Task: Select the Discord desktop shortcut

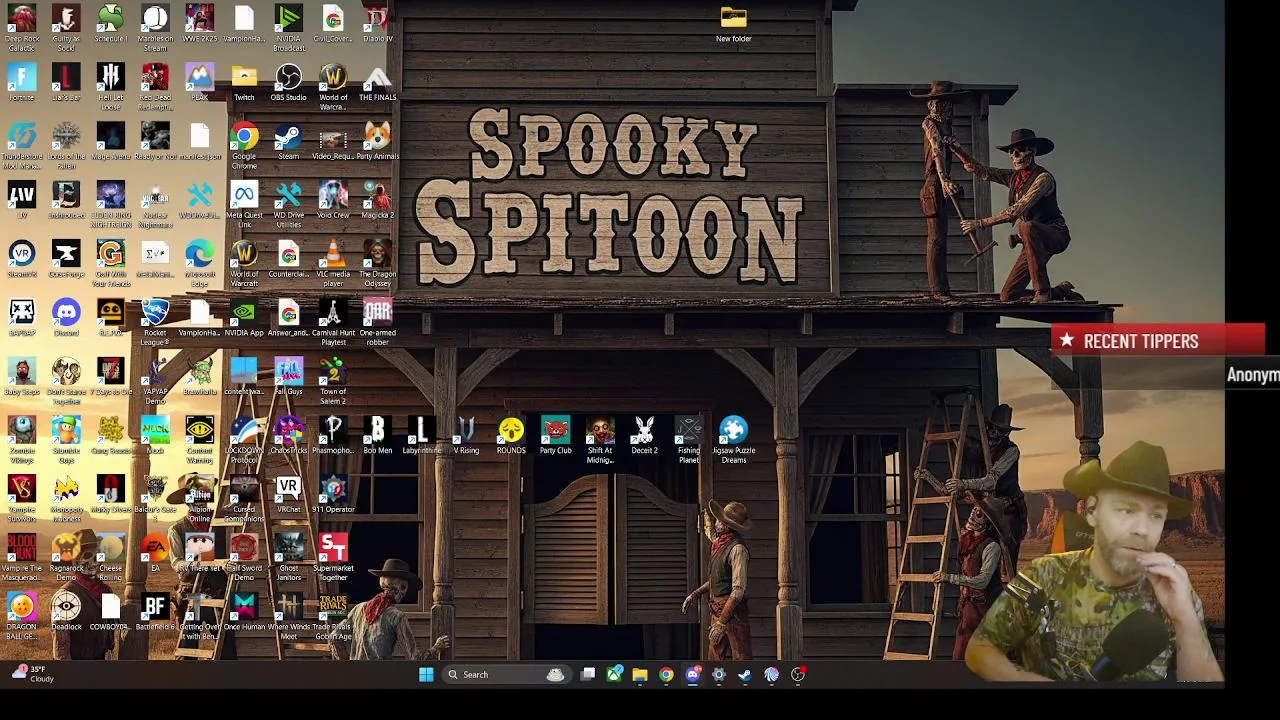Action: tap(66, 318)
